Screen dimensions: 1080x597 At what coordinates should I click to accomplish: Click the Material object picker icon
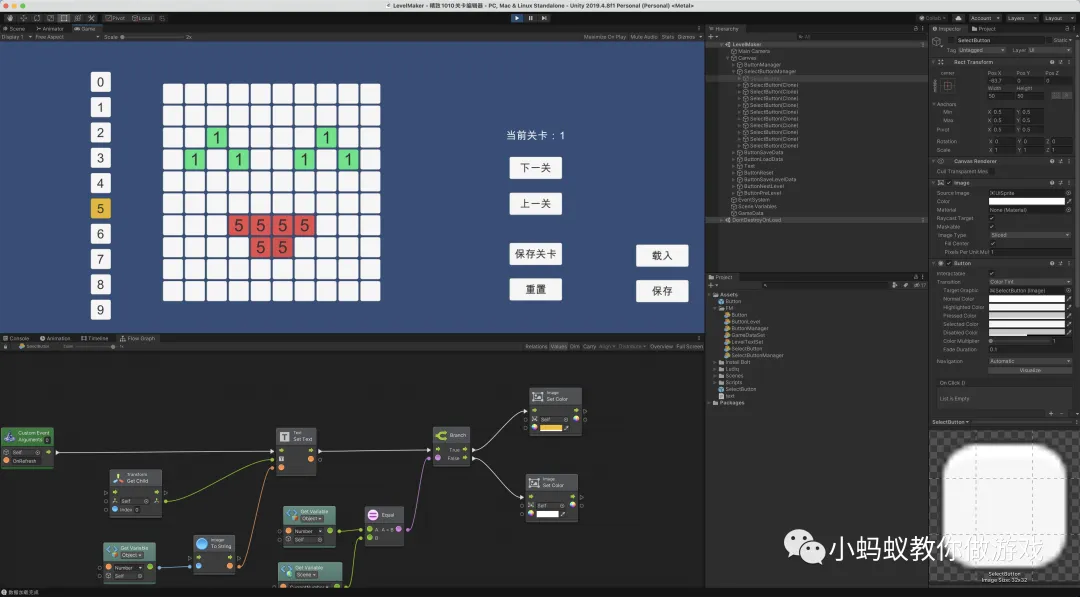point(1068,209)
